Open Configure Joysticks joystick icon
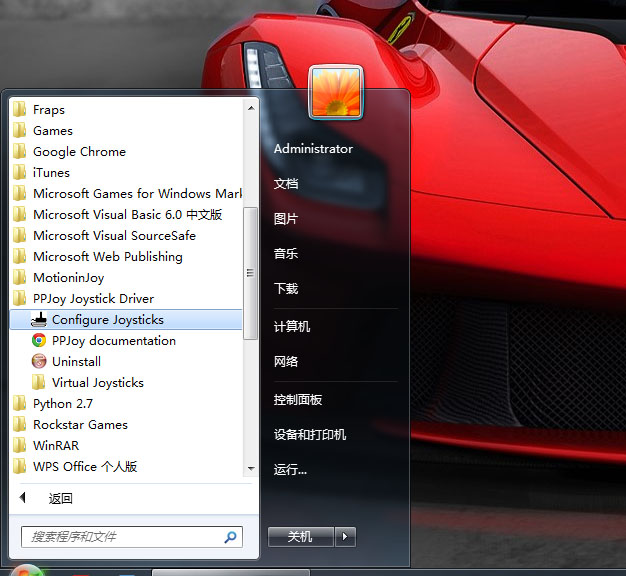This screenshot has width=626, height=576. tap(39, 320)
